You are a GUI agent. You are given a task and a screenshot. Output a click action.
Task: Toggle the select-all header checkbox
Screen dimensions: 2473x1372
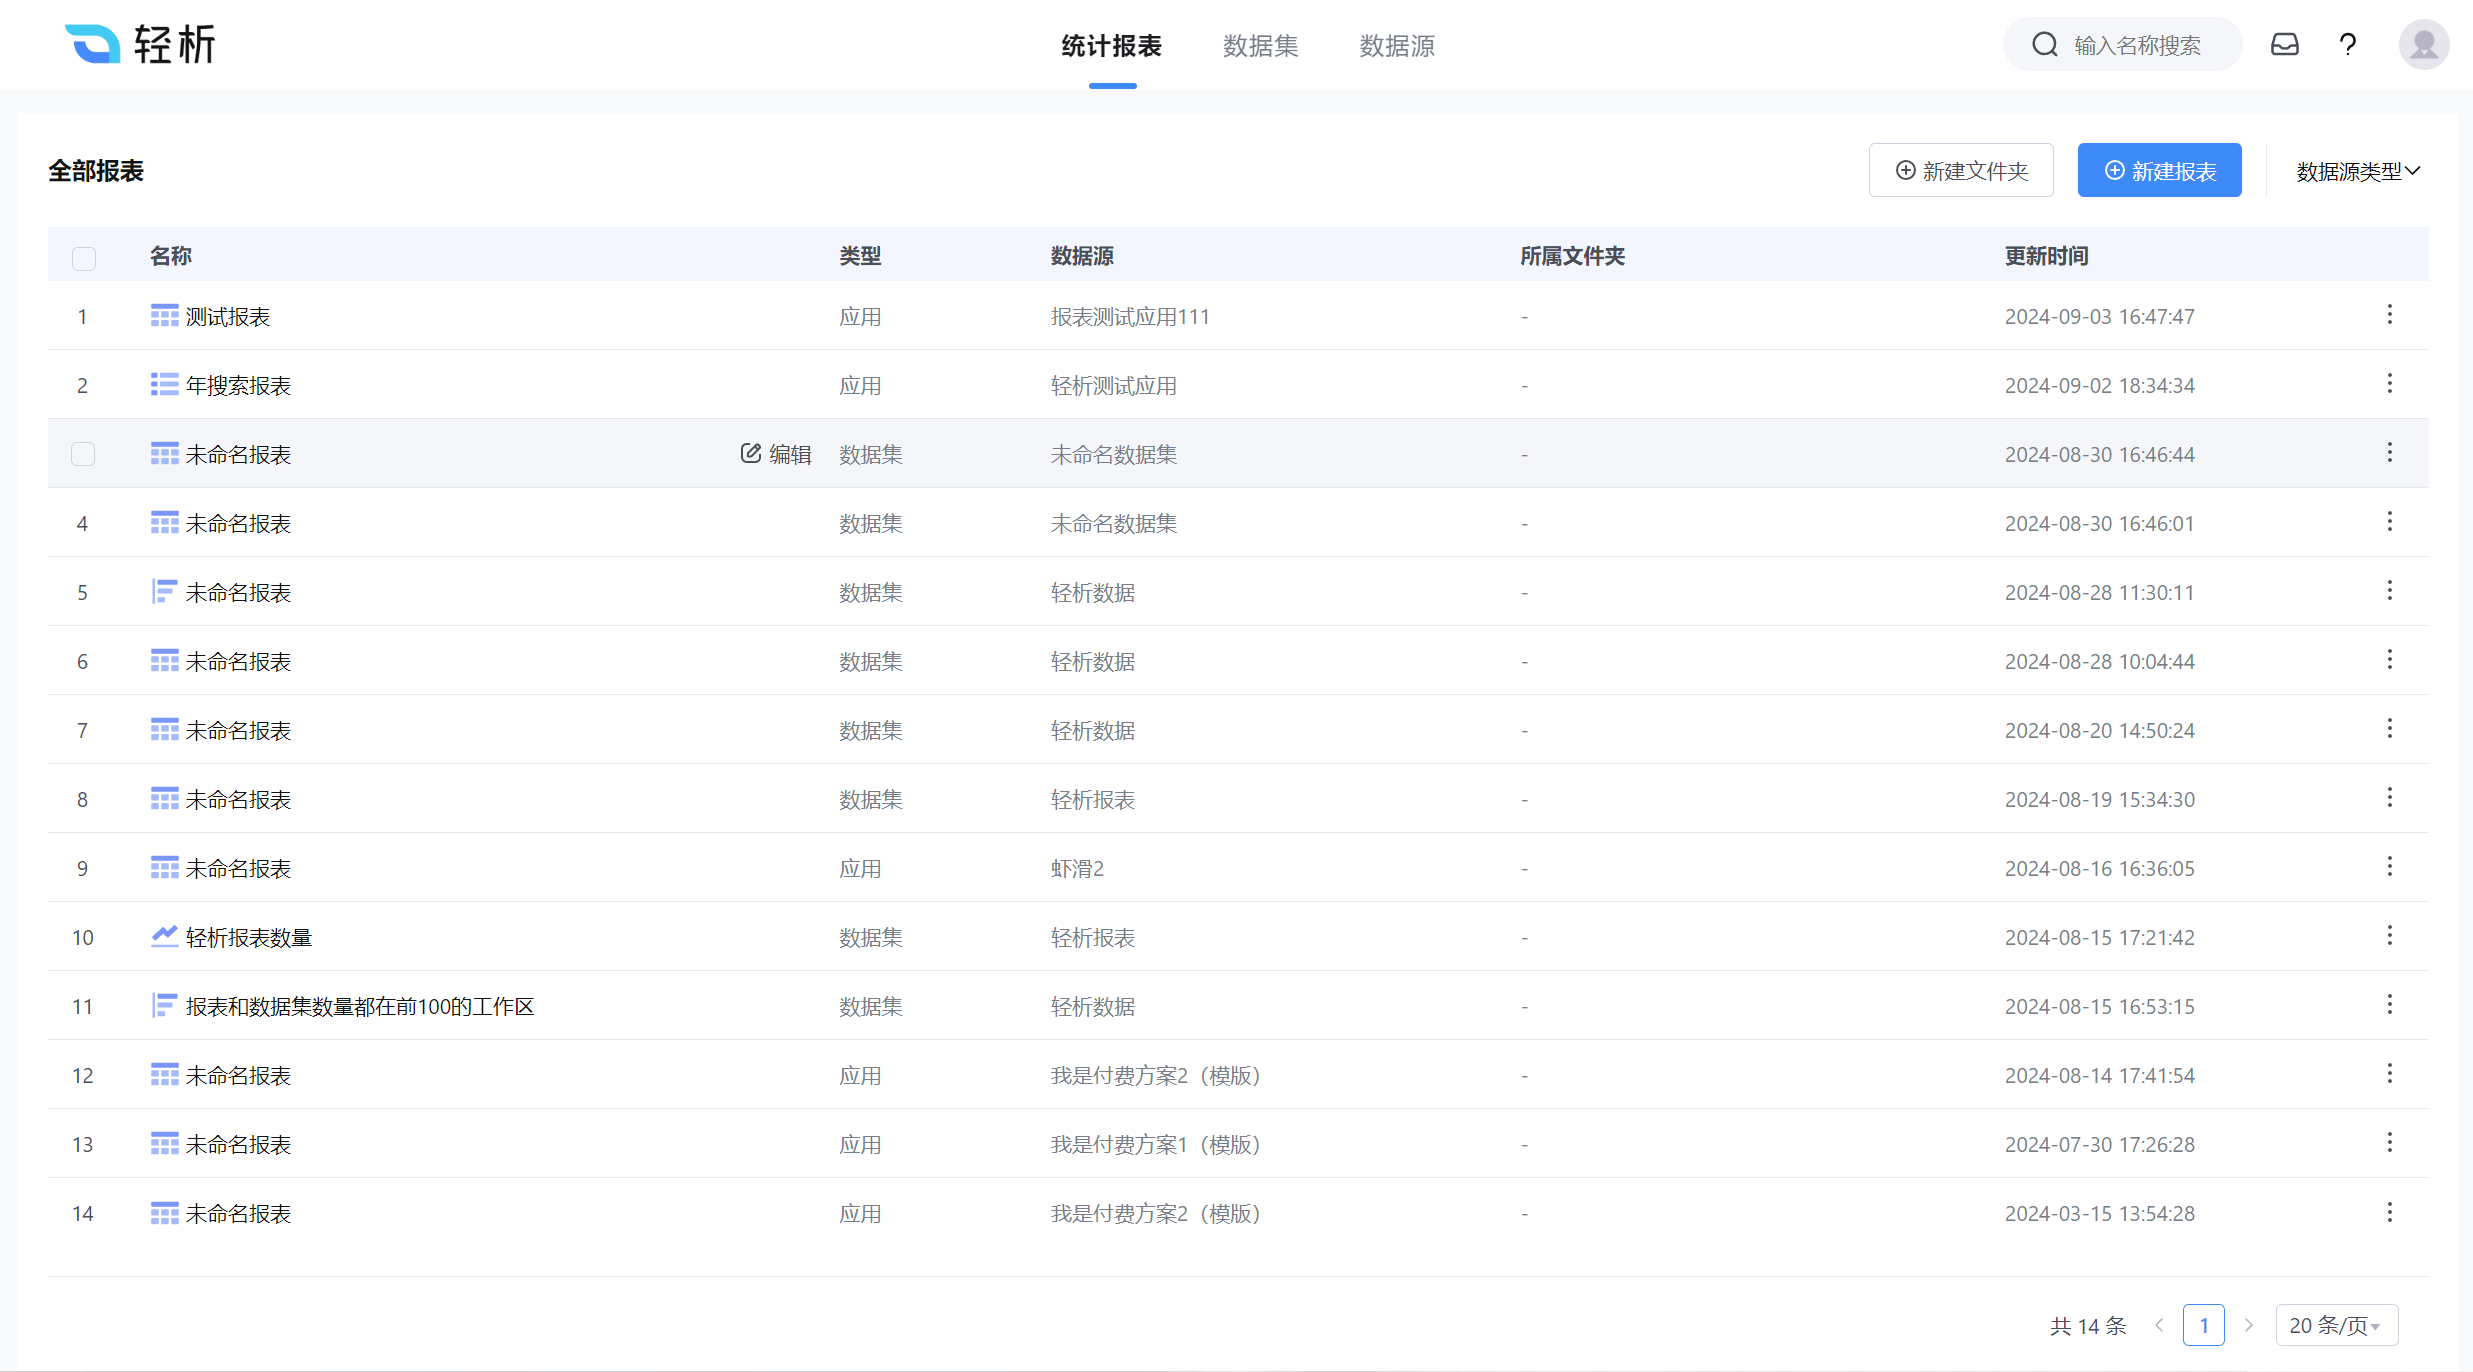[x=84, y=258]
